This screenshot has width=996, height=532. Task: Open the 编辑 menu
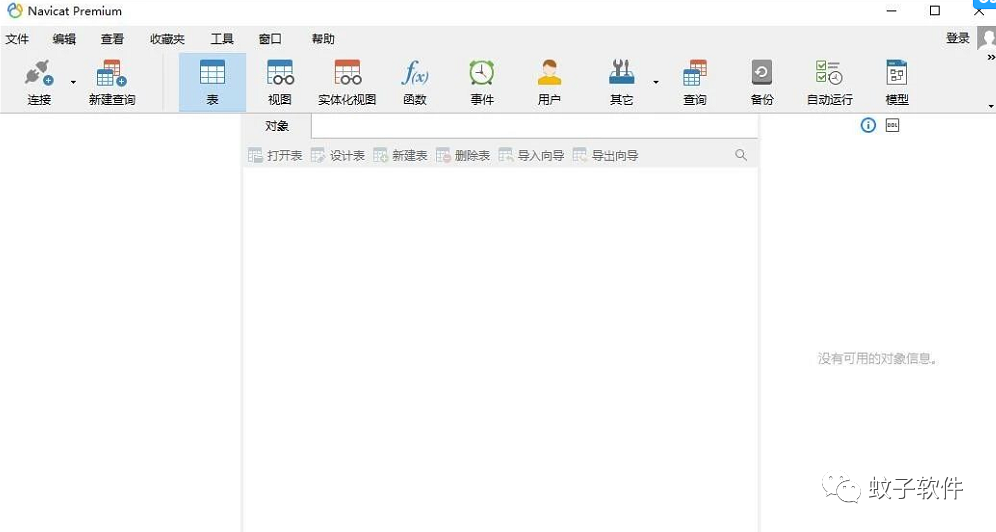64,39
